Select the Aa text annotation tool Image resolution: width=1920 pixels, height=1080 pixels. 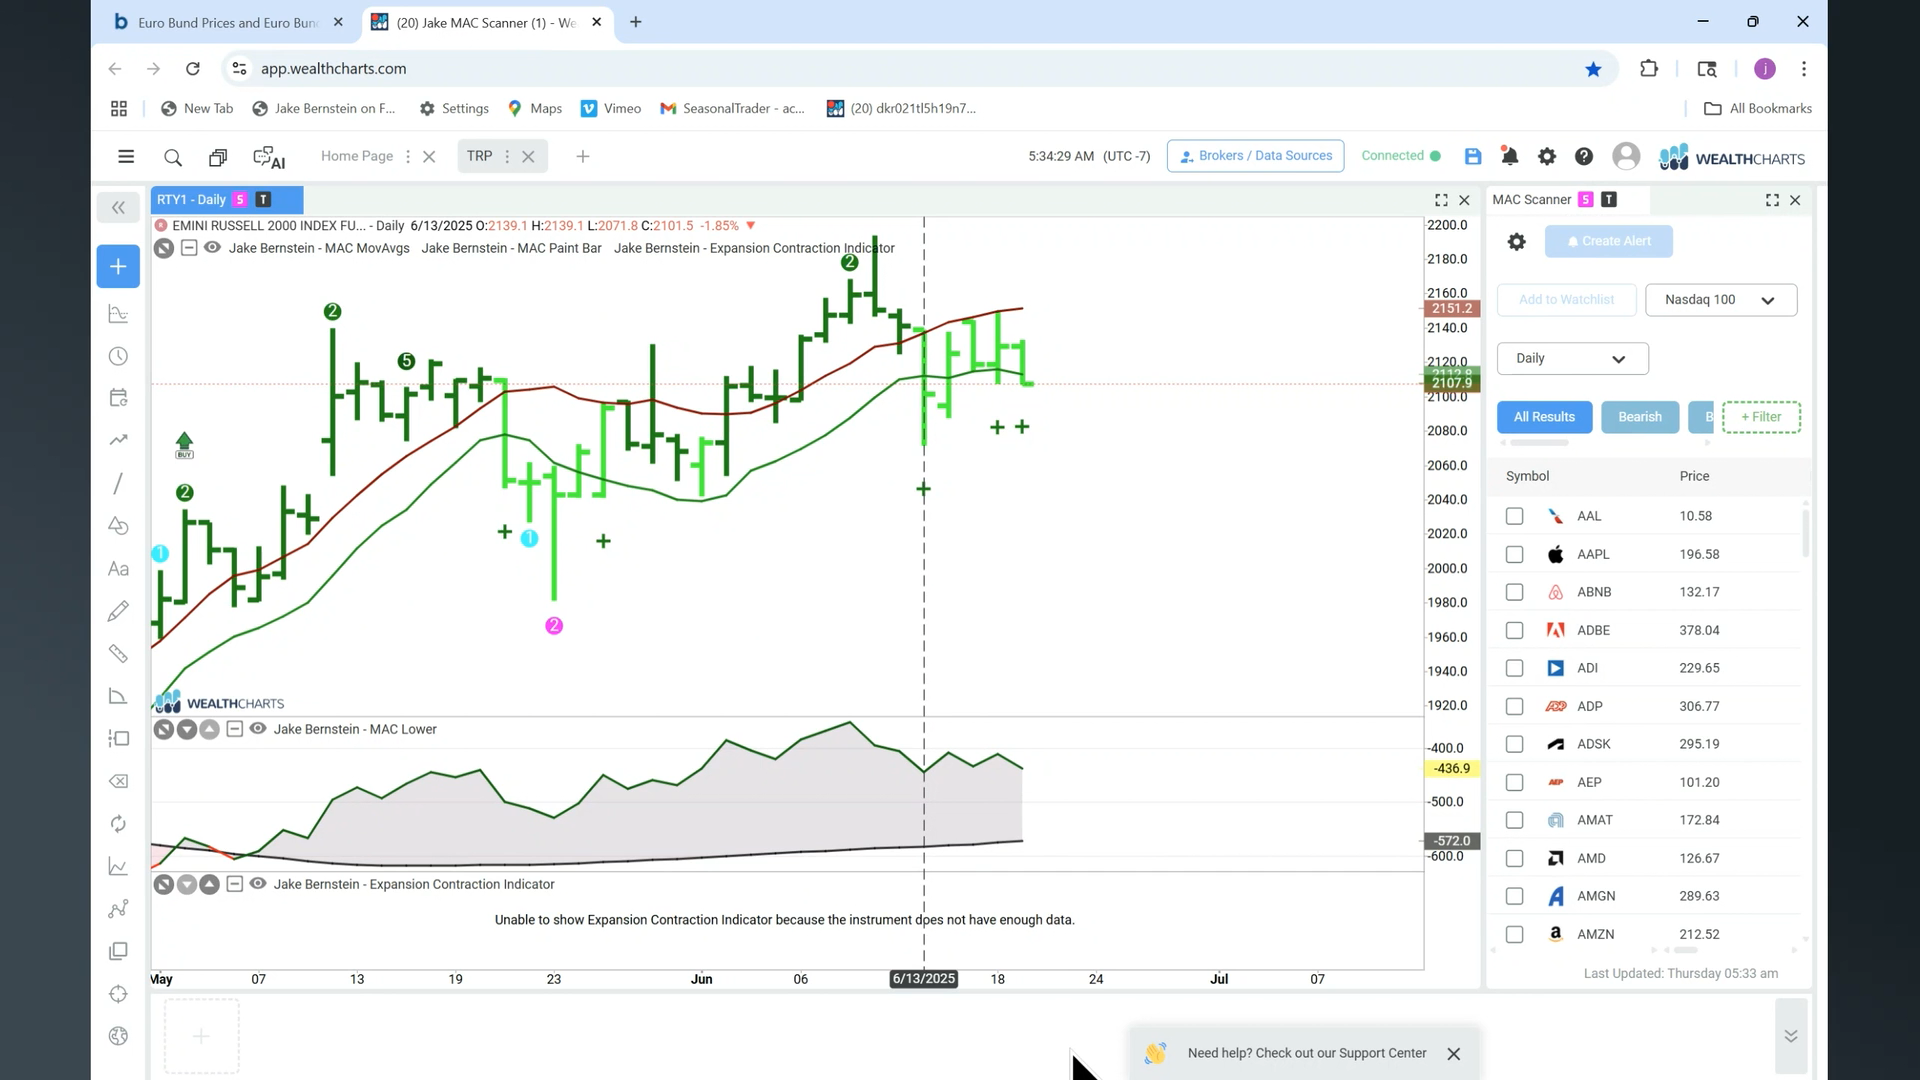point(118,569)
